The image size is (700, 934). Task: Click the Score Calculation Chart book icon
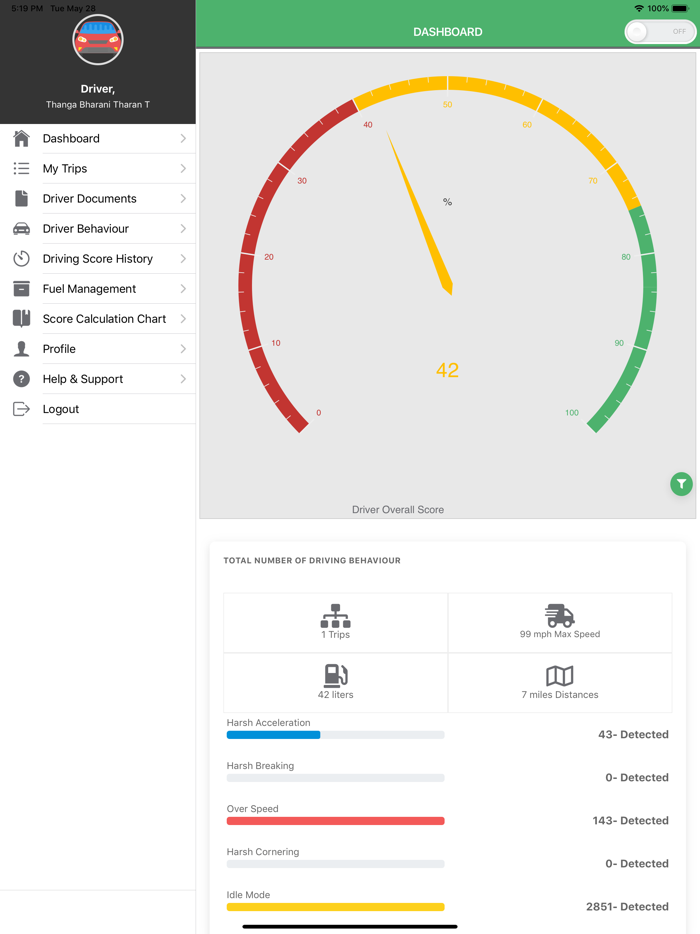click(21, 319)
